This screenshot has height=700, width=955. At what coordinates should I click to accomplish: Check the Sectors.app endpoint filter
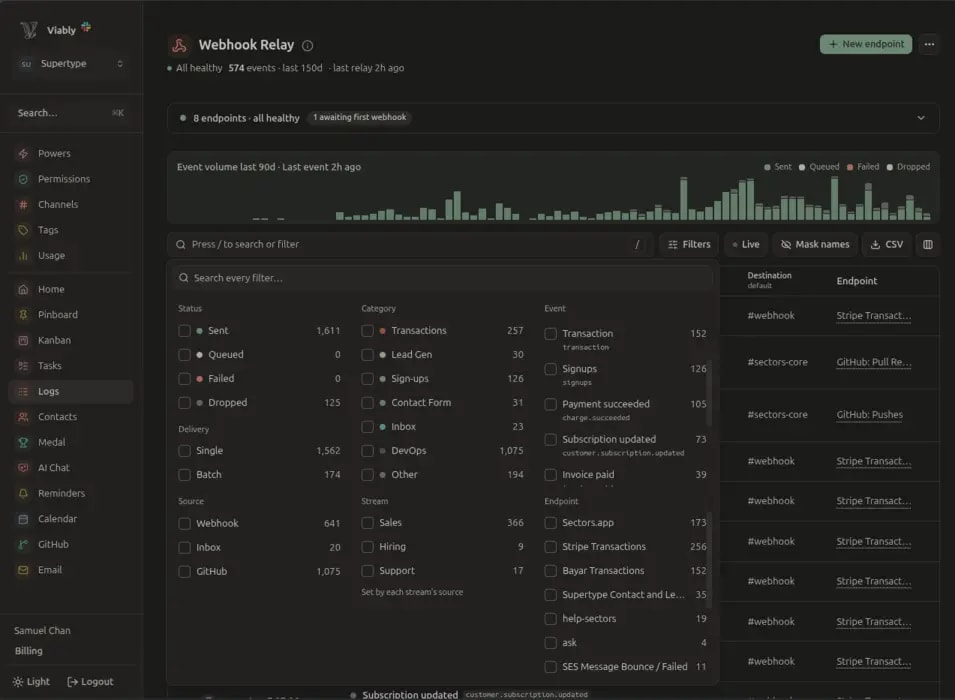tap(551, 523)
